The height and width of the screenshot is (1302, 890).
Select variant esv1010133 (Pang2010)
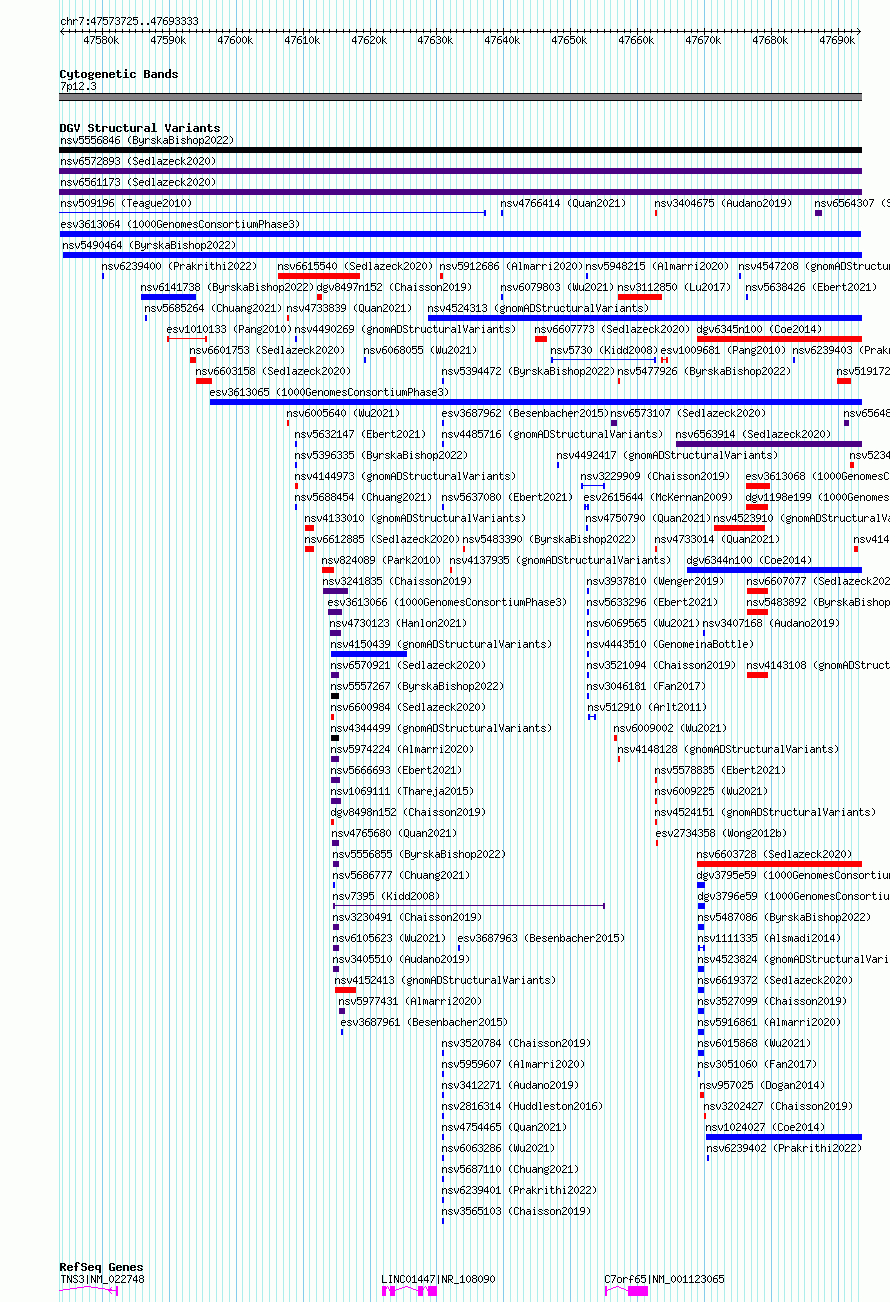228,329
